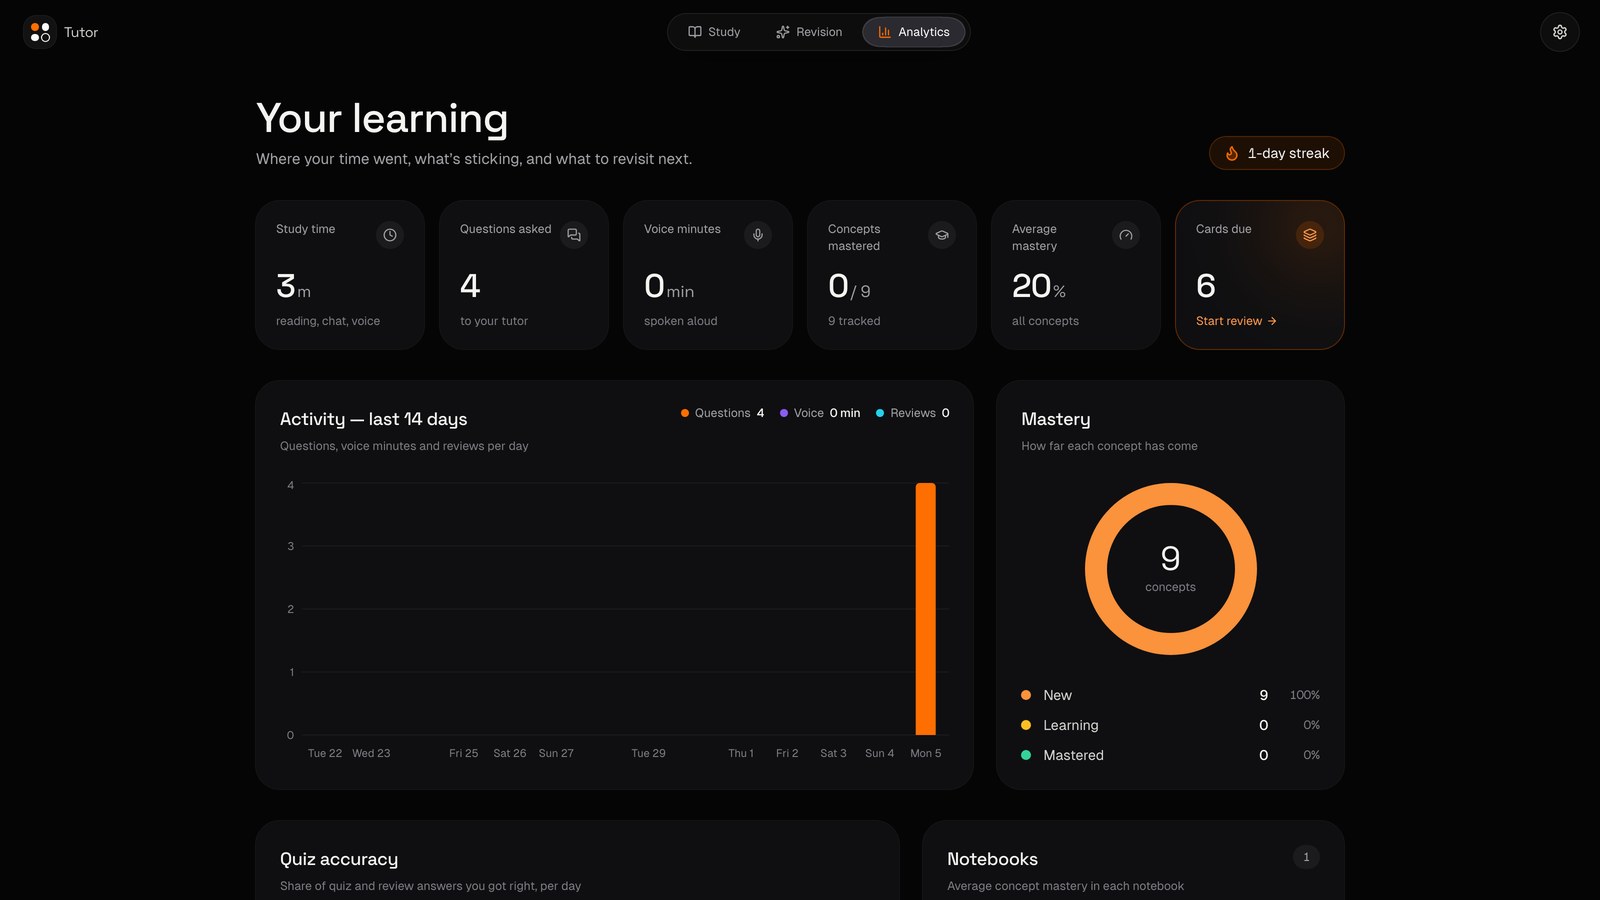Click the yellow Learning mastery dot
Screen dimensions: 1600x900
[1026, 725]
